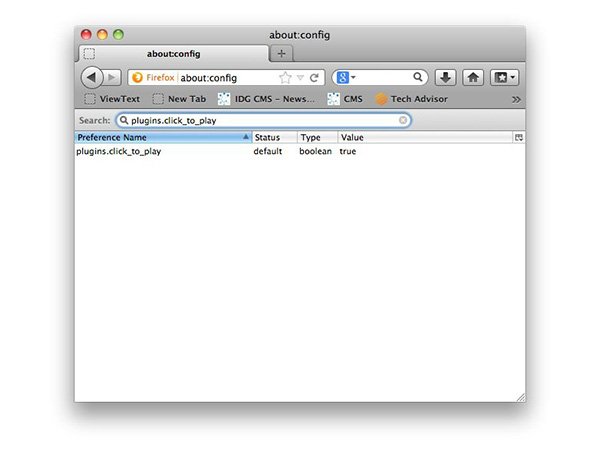Click the forward navigation arrow
This screenshot has height=450, width=600.
[112, 78]
